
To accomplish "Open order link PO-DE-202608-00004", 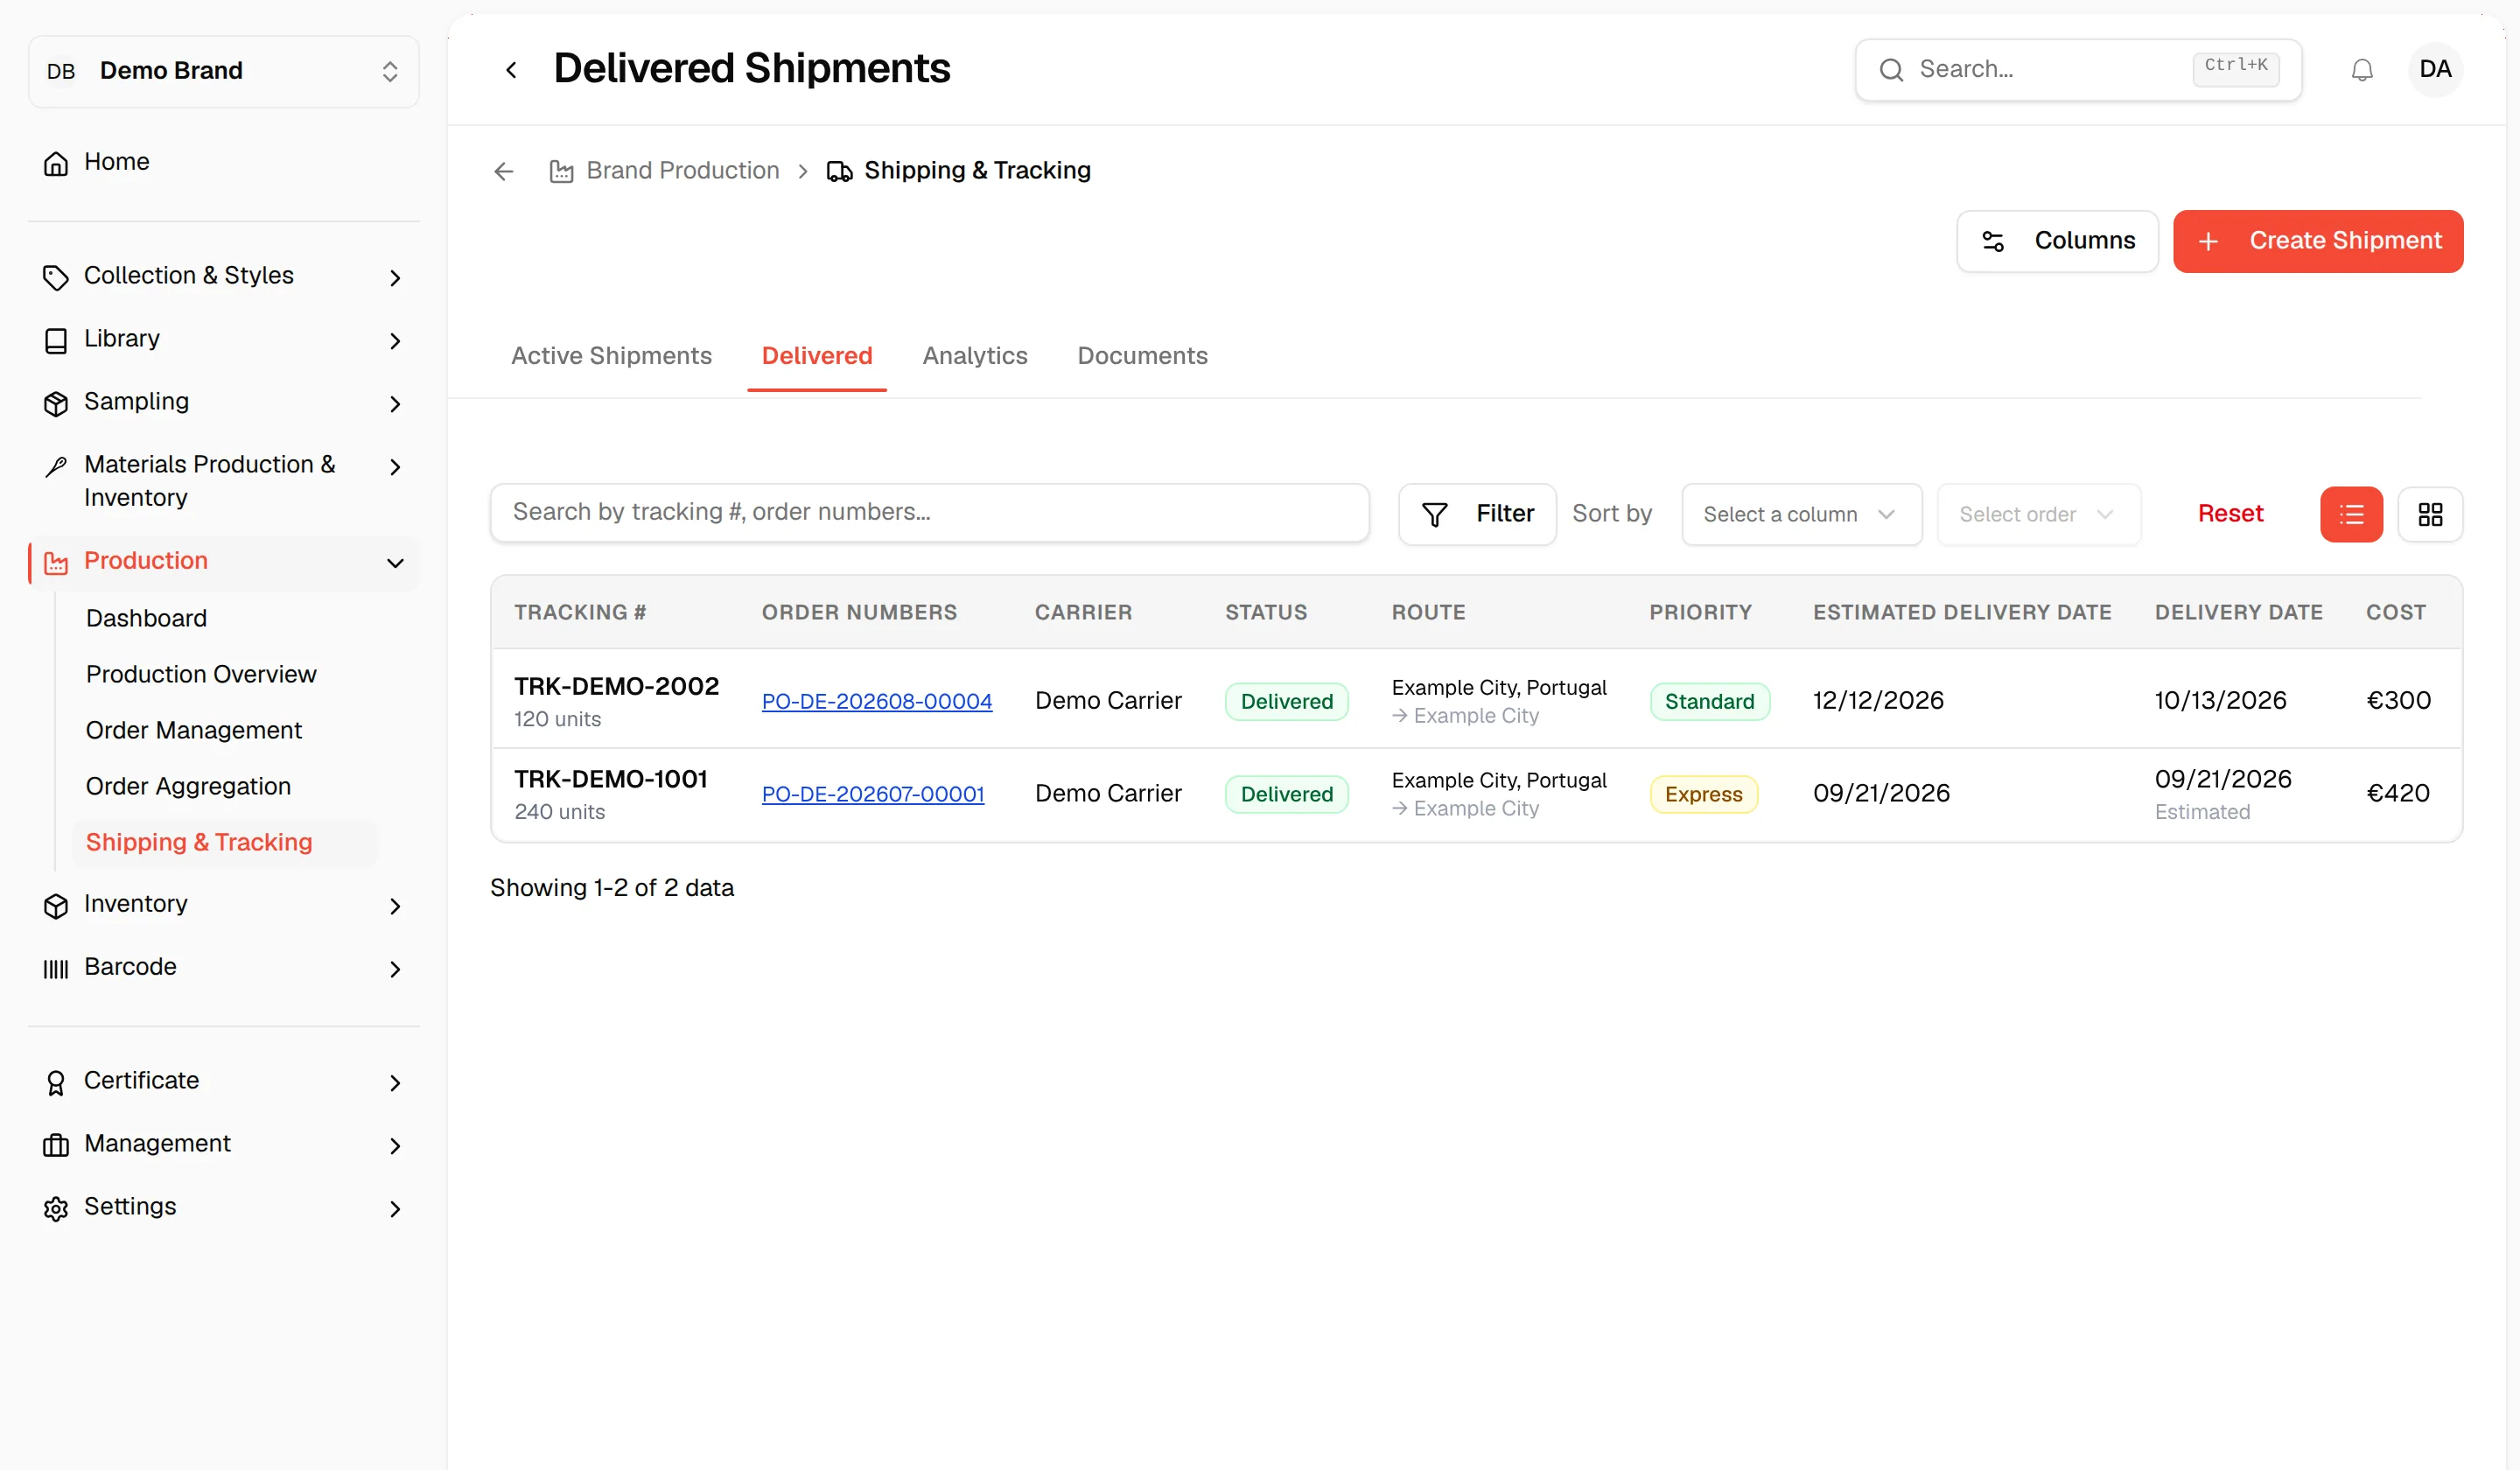I will 877,701.
